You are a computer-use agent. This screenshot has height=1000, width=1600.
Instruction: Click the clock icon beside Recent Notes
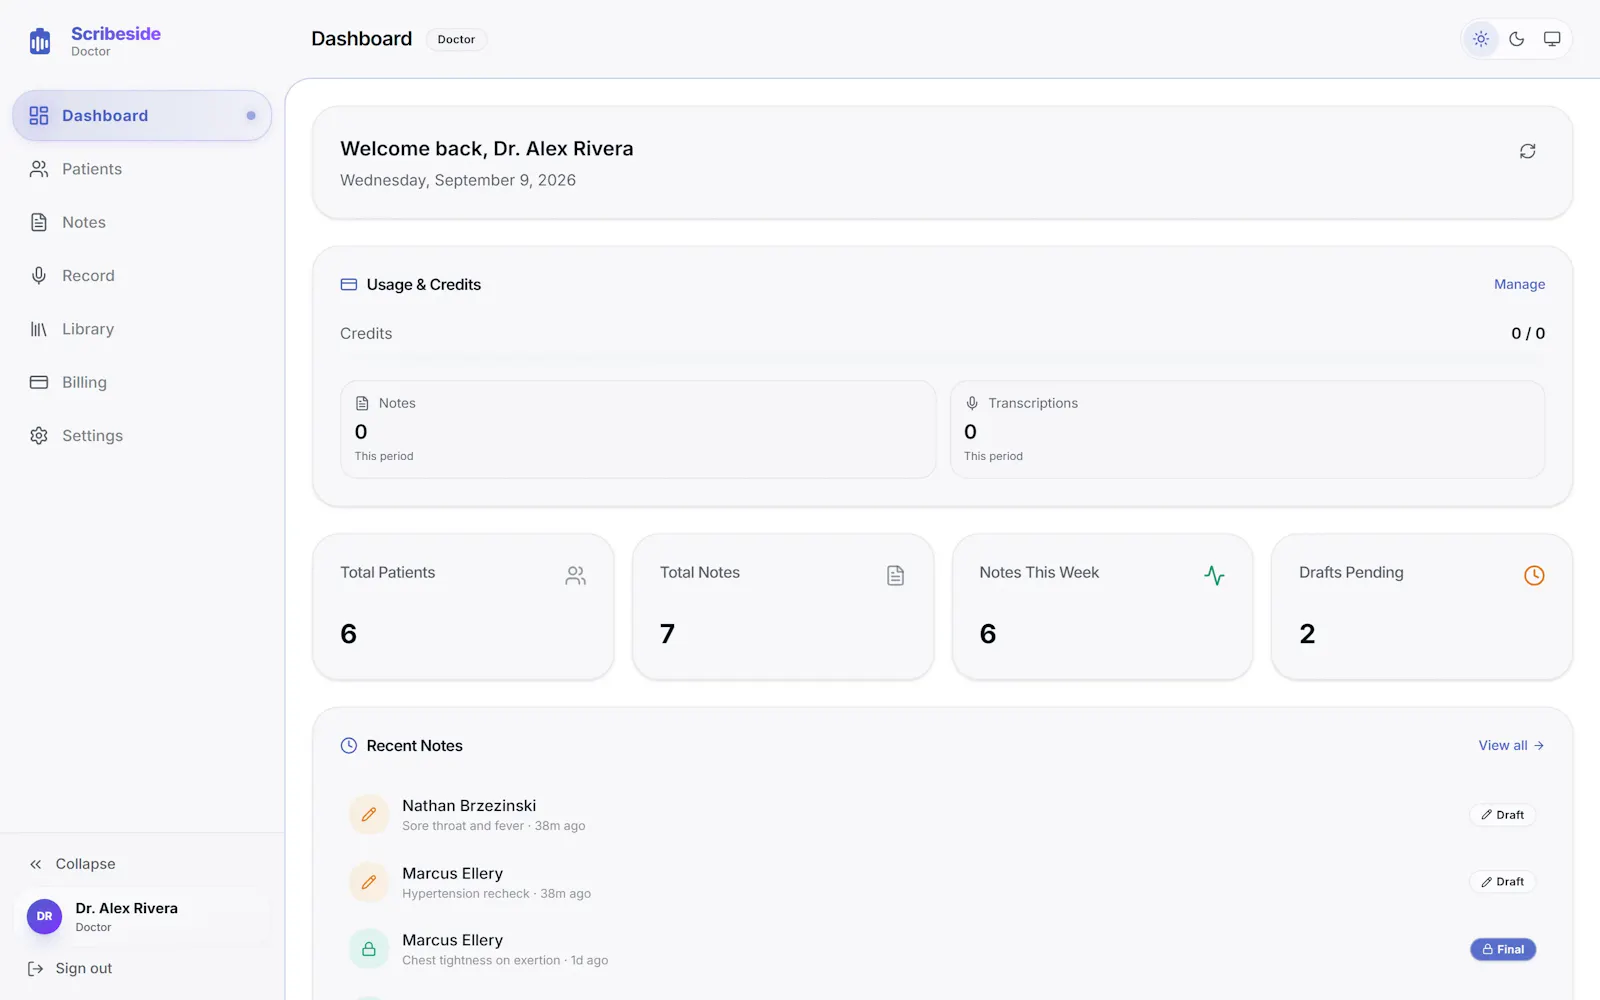coord(349,746)
